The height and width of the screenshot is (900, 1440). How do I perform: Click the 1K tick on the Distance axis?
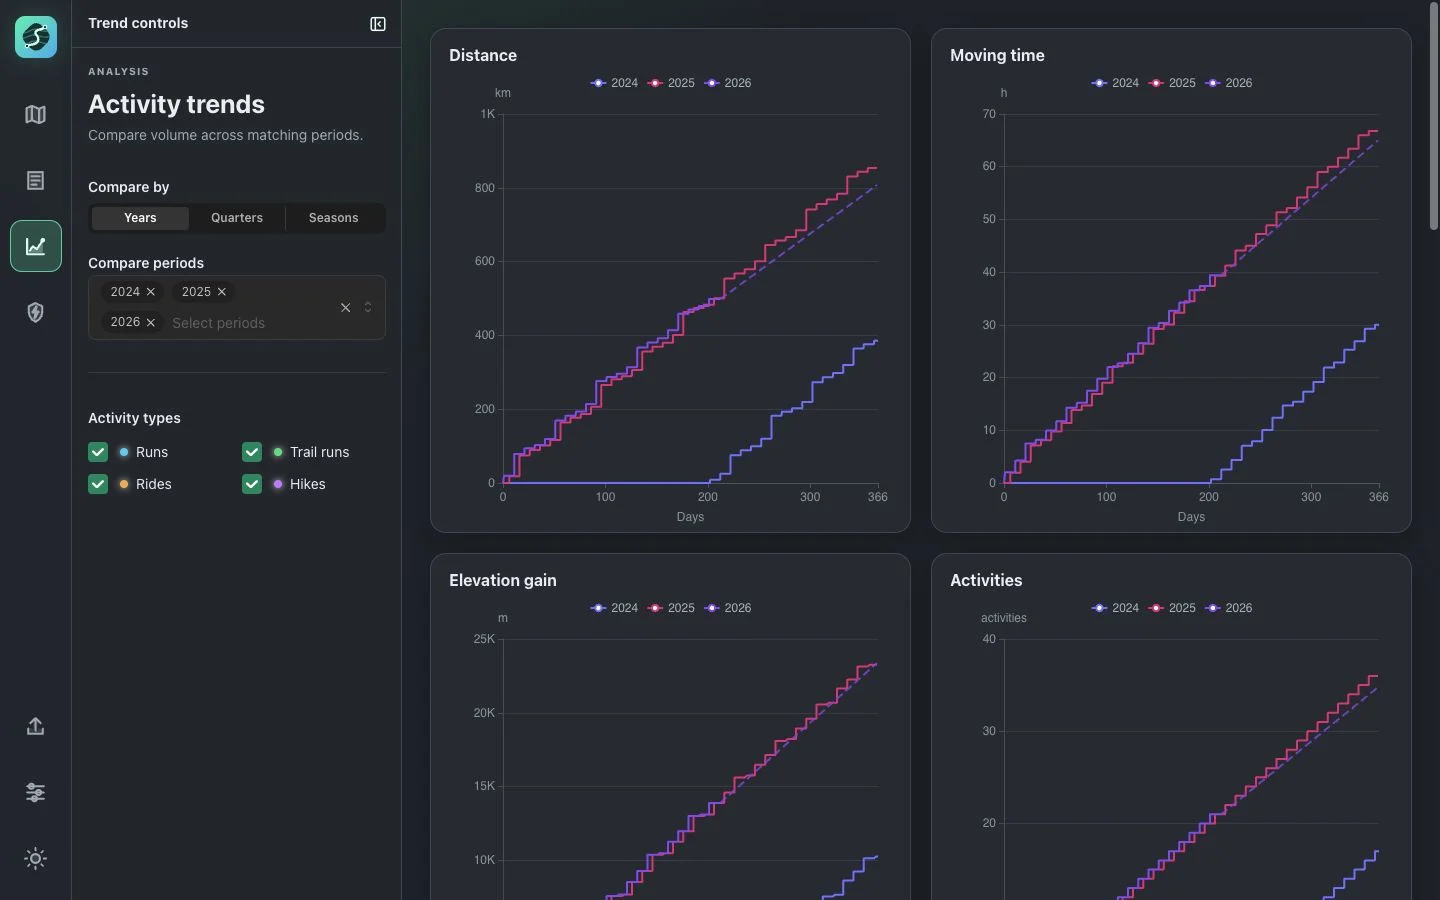488,114
